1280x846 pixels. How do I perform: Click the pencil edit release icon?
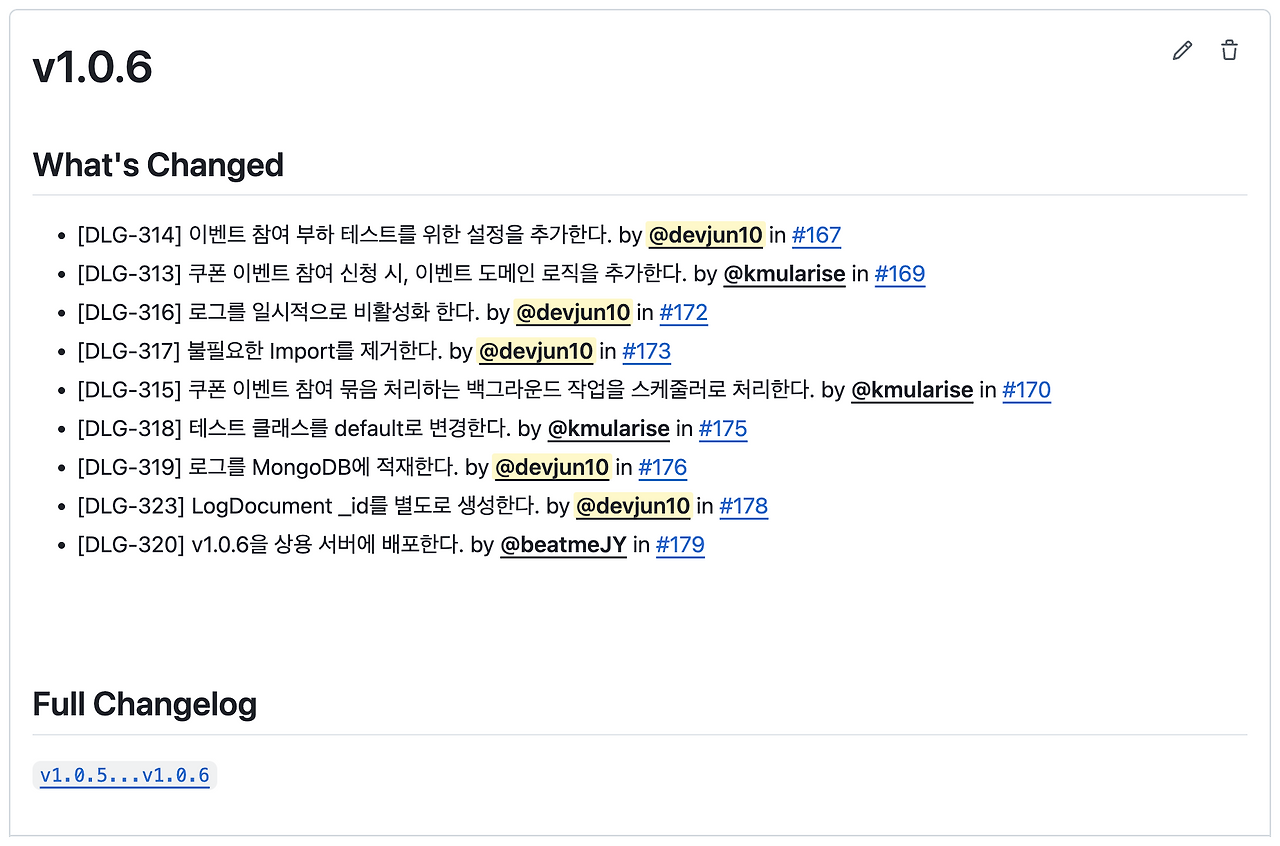[1182, 51]
